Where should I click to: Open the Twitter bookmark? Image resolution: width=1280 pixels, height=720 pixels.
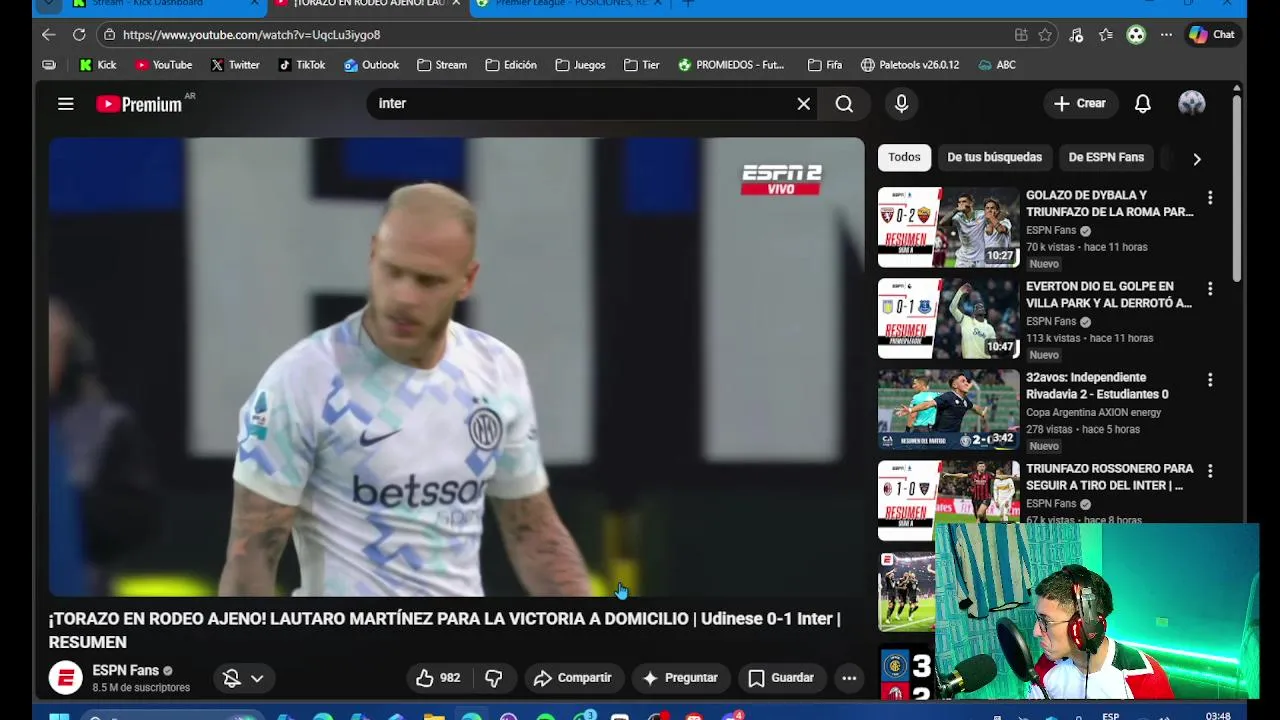point(235,65)
